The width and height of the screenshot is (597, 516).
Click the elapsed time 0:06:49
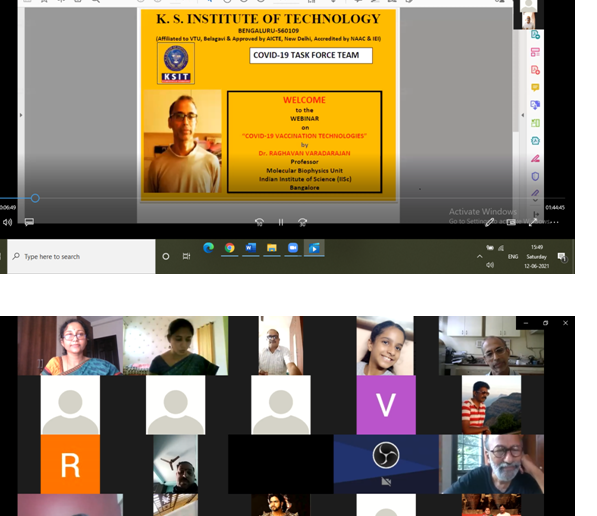8,208
